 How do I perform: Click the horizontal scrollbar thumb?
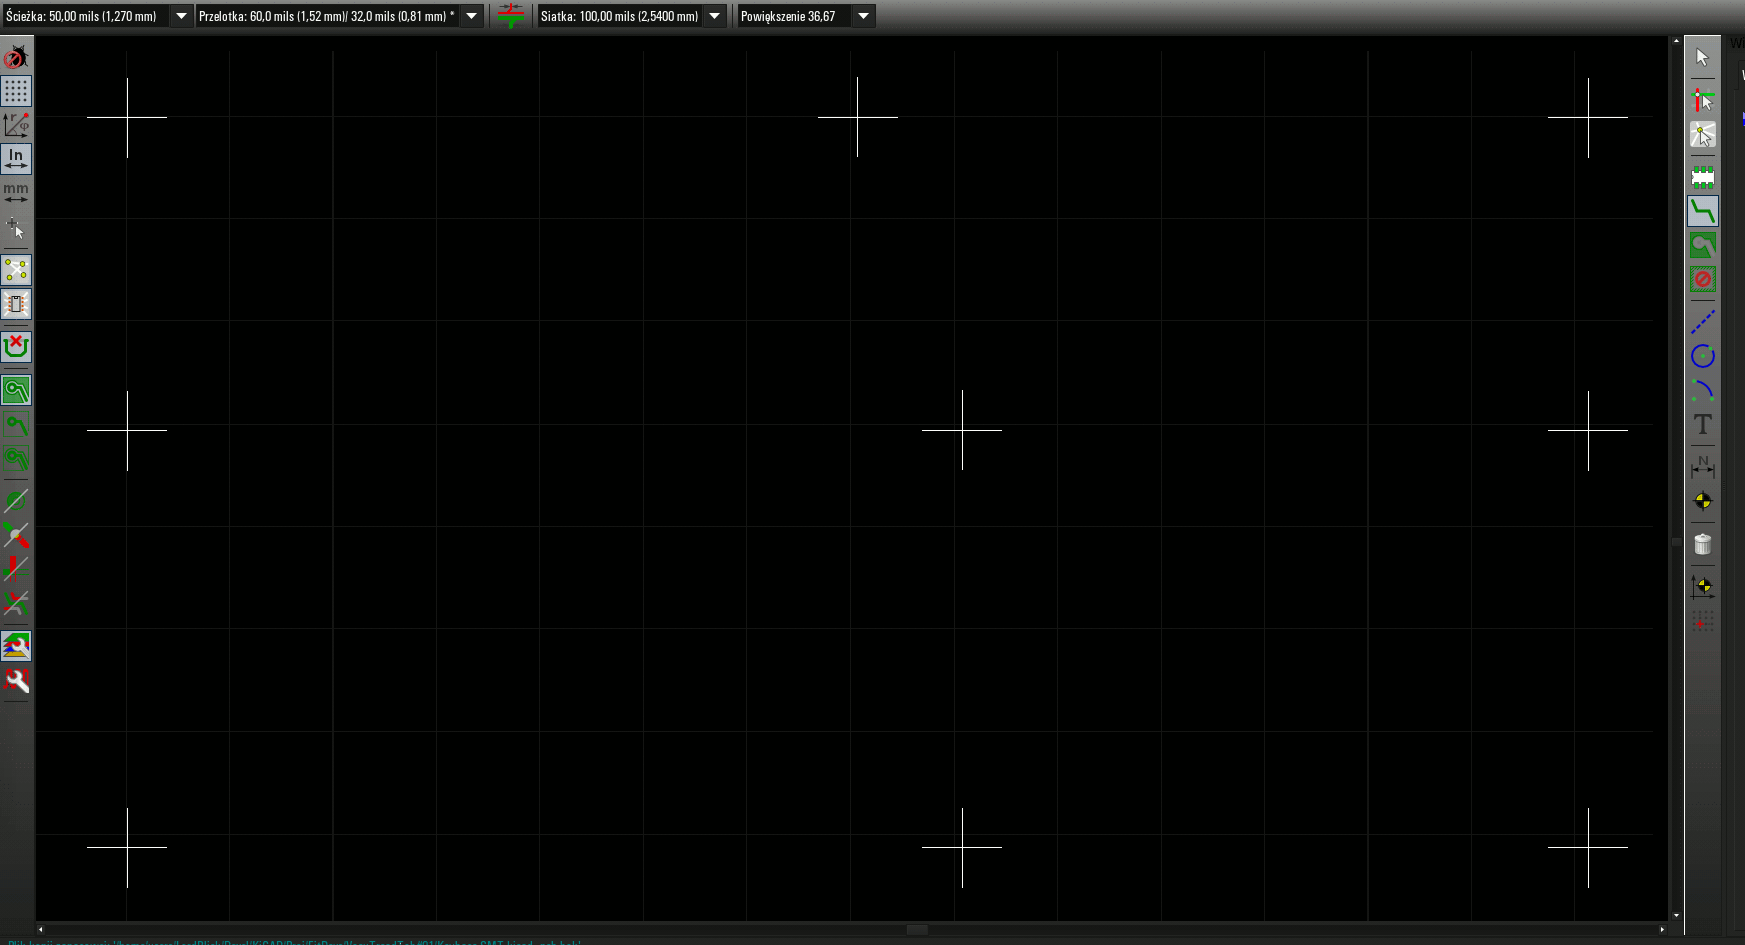tap(917, 929)
